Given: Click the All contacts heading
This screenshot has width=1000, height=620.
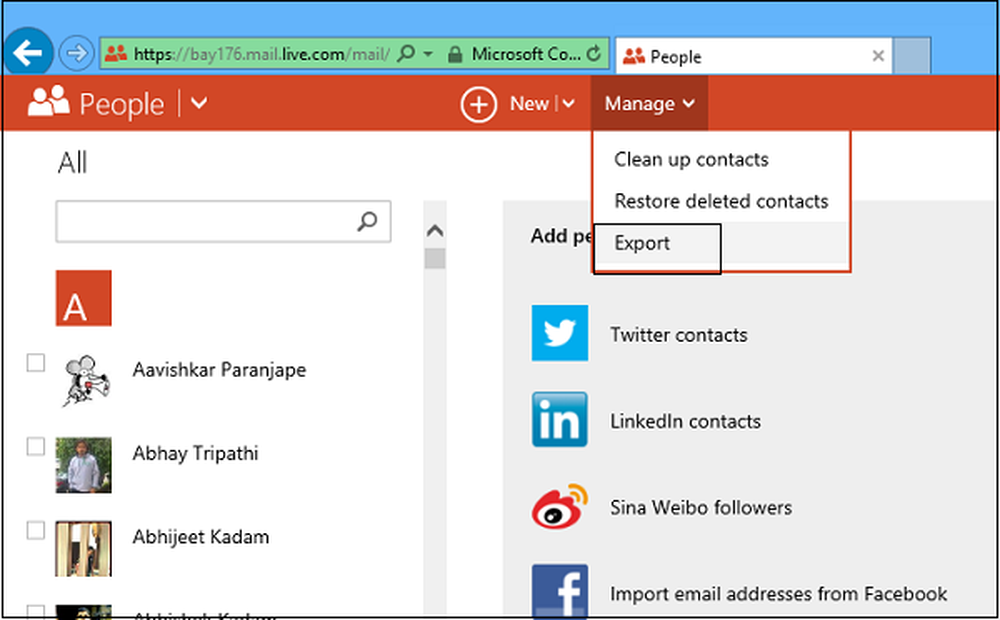Looking at the screenshot, I should pos(73,163).
